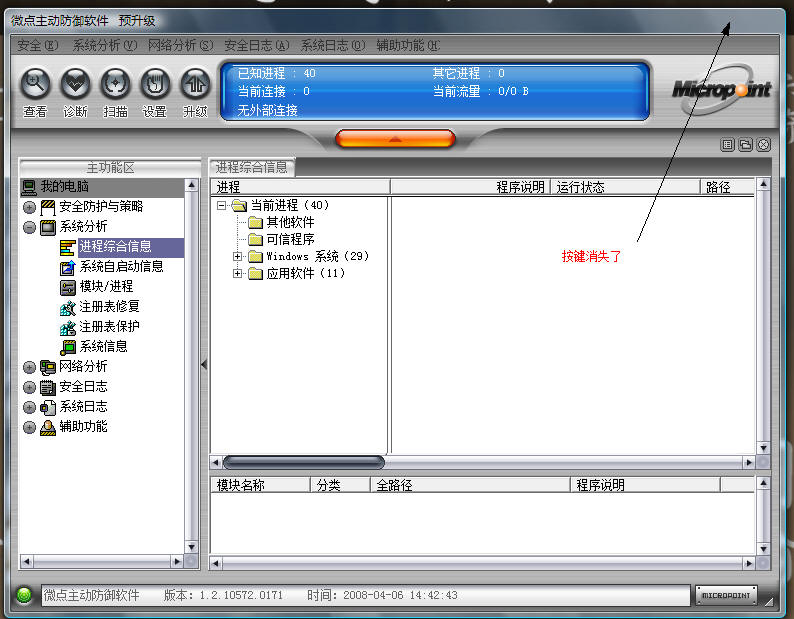Screen dimensions: 794x619
Task: Expand the 安全日志 node
Action: [x=29, y=388]
